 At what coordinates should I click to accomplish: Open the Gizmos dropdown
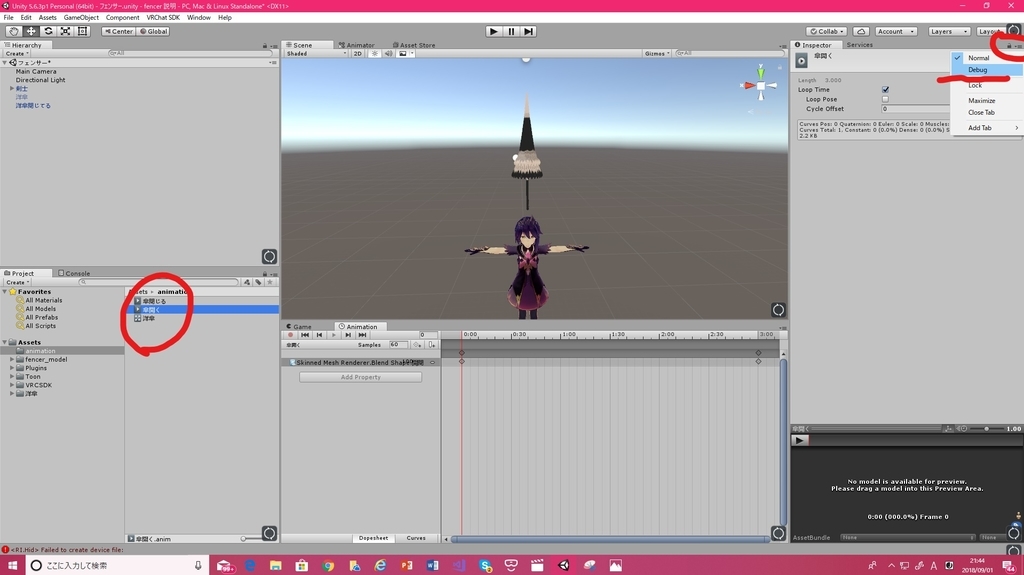point(657,54)
